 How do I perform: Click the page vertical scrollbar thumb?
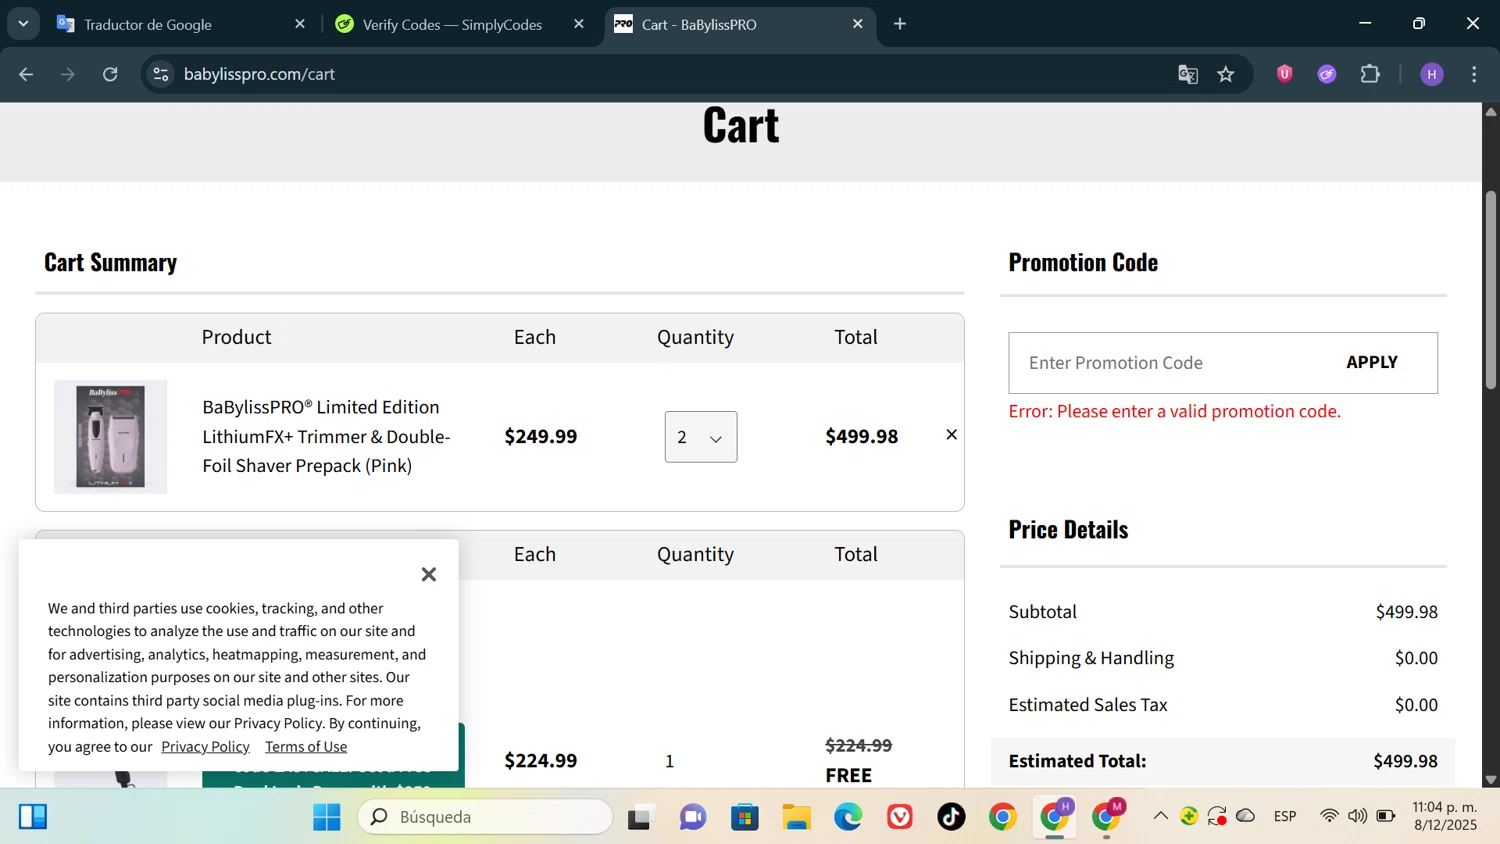[1491, 290]
